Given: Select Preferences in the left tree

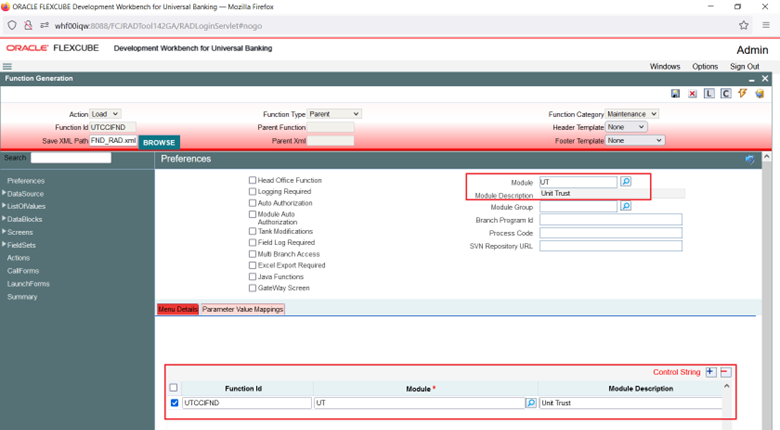Looking at the screenshot, I should click(x=26, y=181).
